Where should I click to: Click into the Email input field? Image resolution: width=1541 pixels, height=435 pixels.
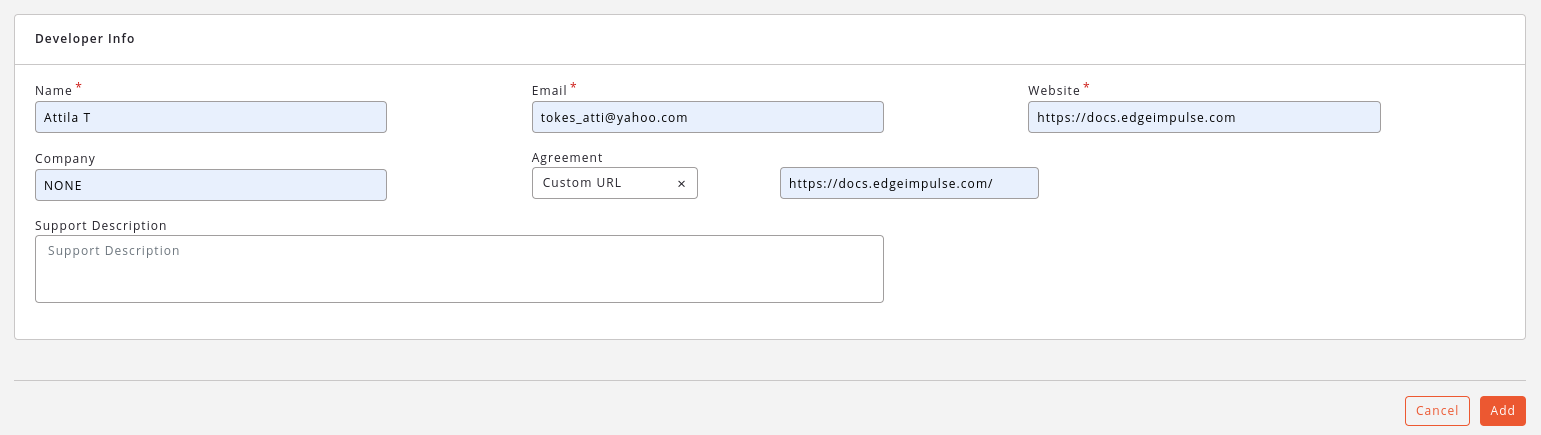pyautogui.click(x=708, y=117)
